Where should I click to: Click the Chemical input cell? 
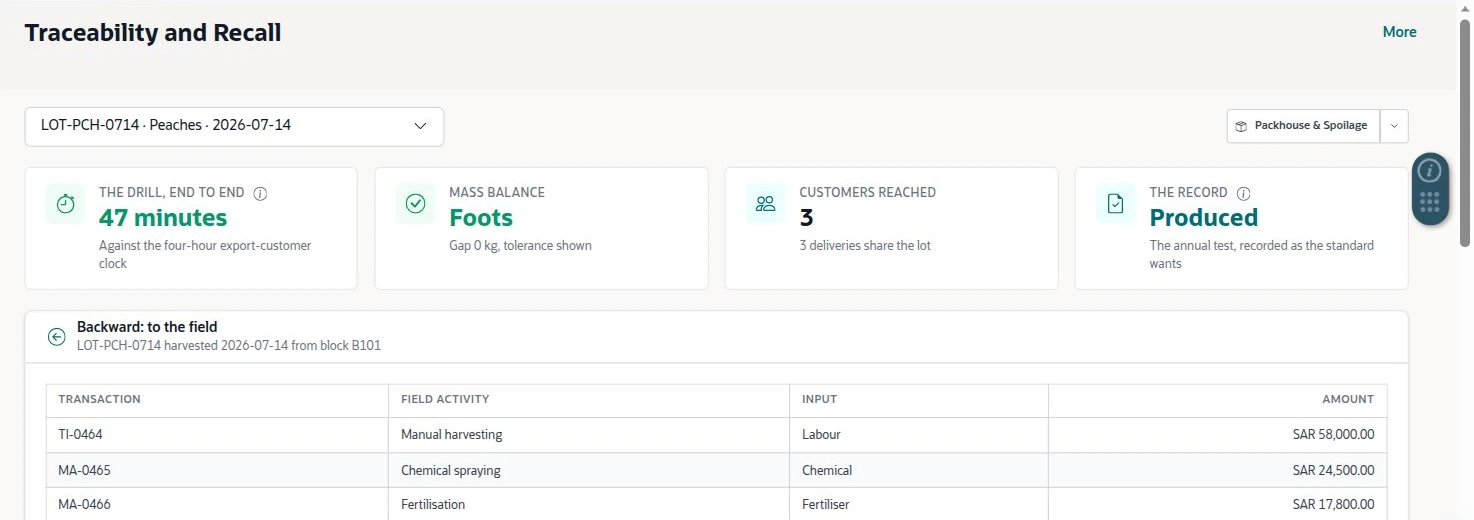click(x=919, y=470)
